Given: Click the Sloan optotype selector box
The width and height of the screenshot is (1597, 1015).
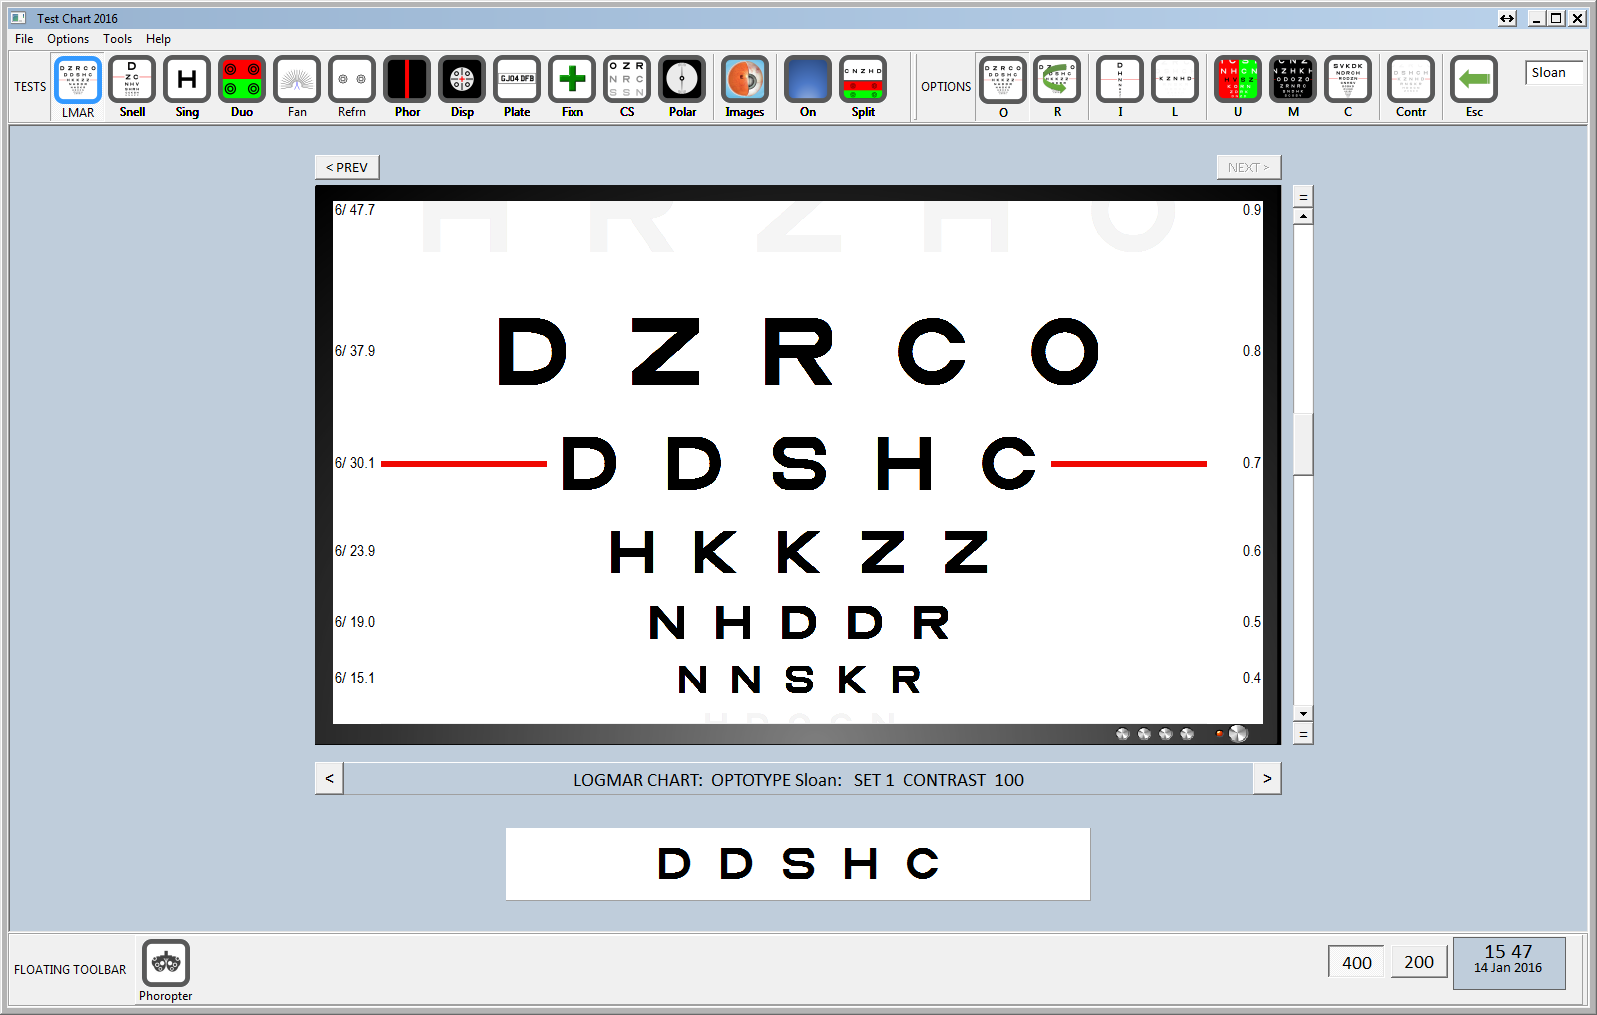Looking at the screenshot, I should point(1553,73).
